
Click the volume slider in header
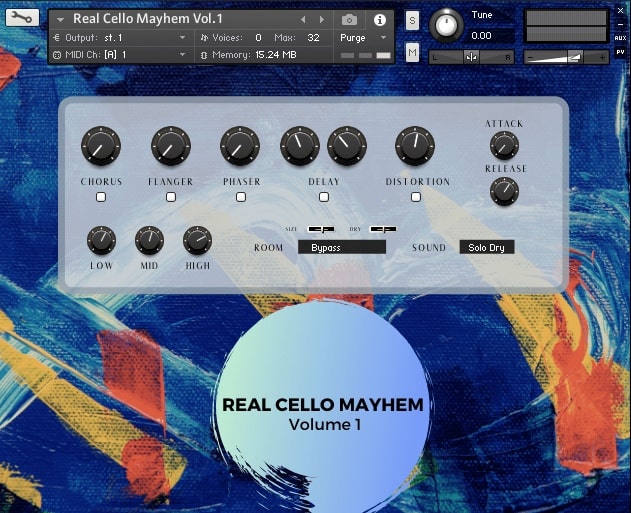pos(561,57)
